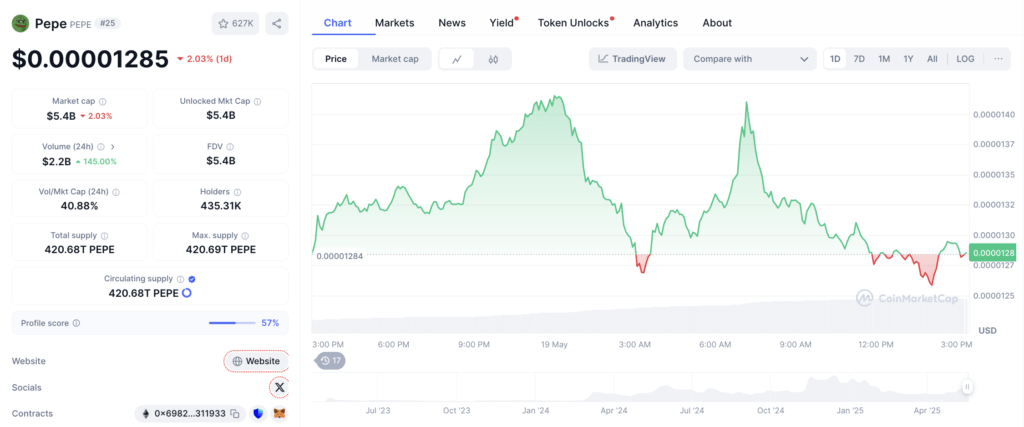Click the blue shield security icon

tap(259, 413)
